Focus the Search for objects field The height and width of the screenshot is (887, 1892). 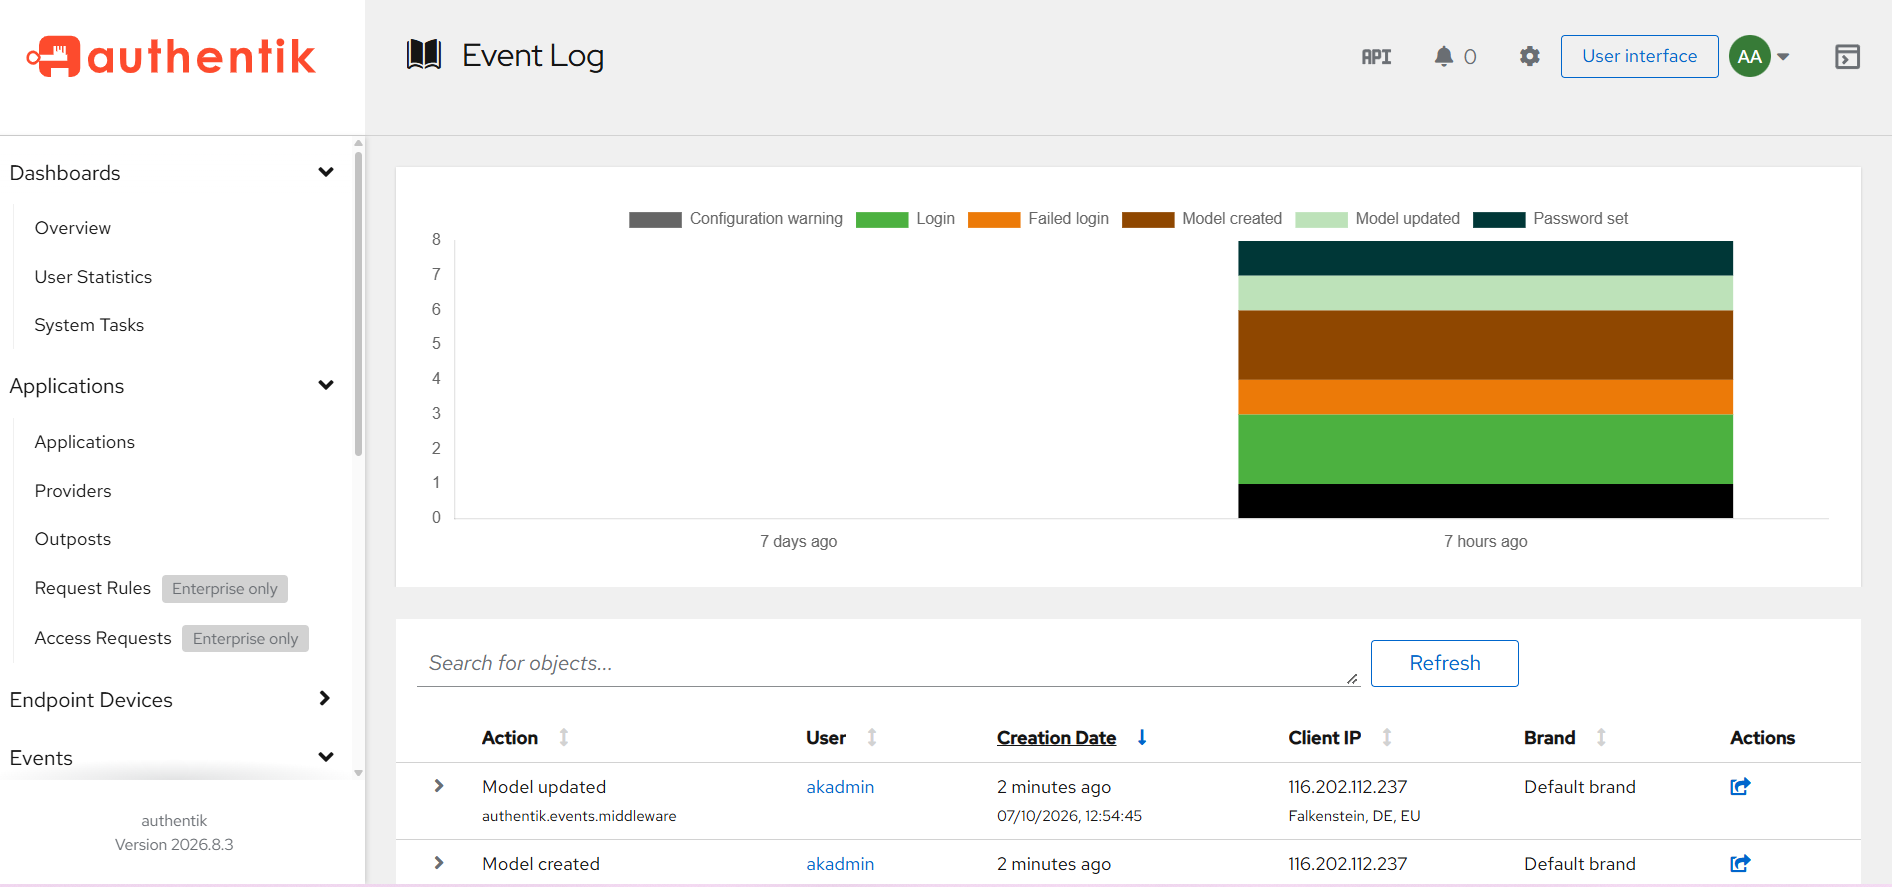tap(888, 663)
